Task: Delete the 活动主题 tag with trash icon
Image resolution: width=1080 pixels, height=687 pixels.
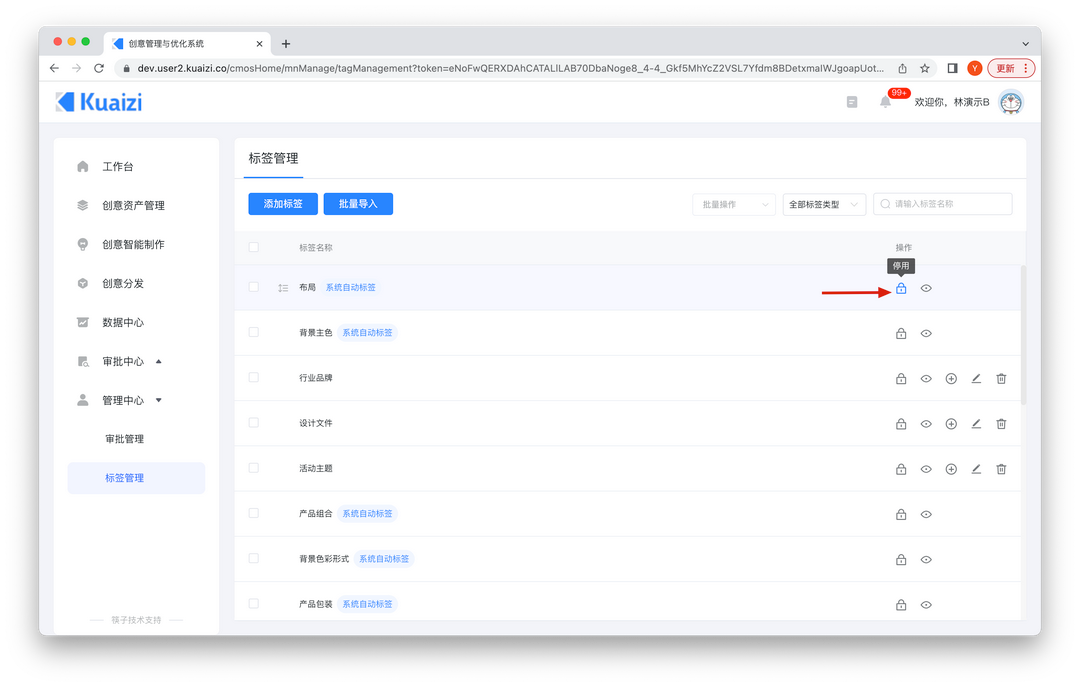Action: click(1001, 469)
